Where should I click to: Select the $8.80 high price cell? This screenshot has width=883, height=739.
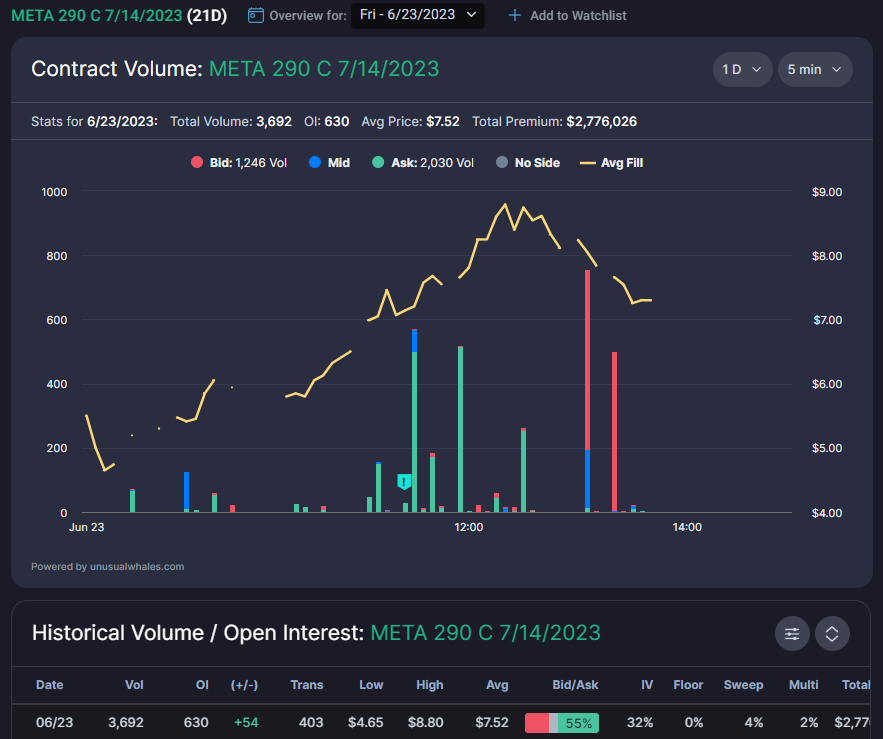click(426, 723)
